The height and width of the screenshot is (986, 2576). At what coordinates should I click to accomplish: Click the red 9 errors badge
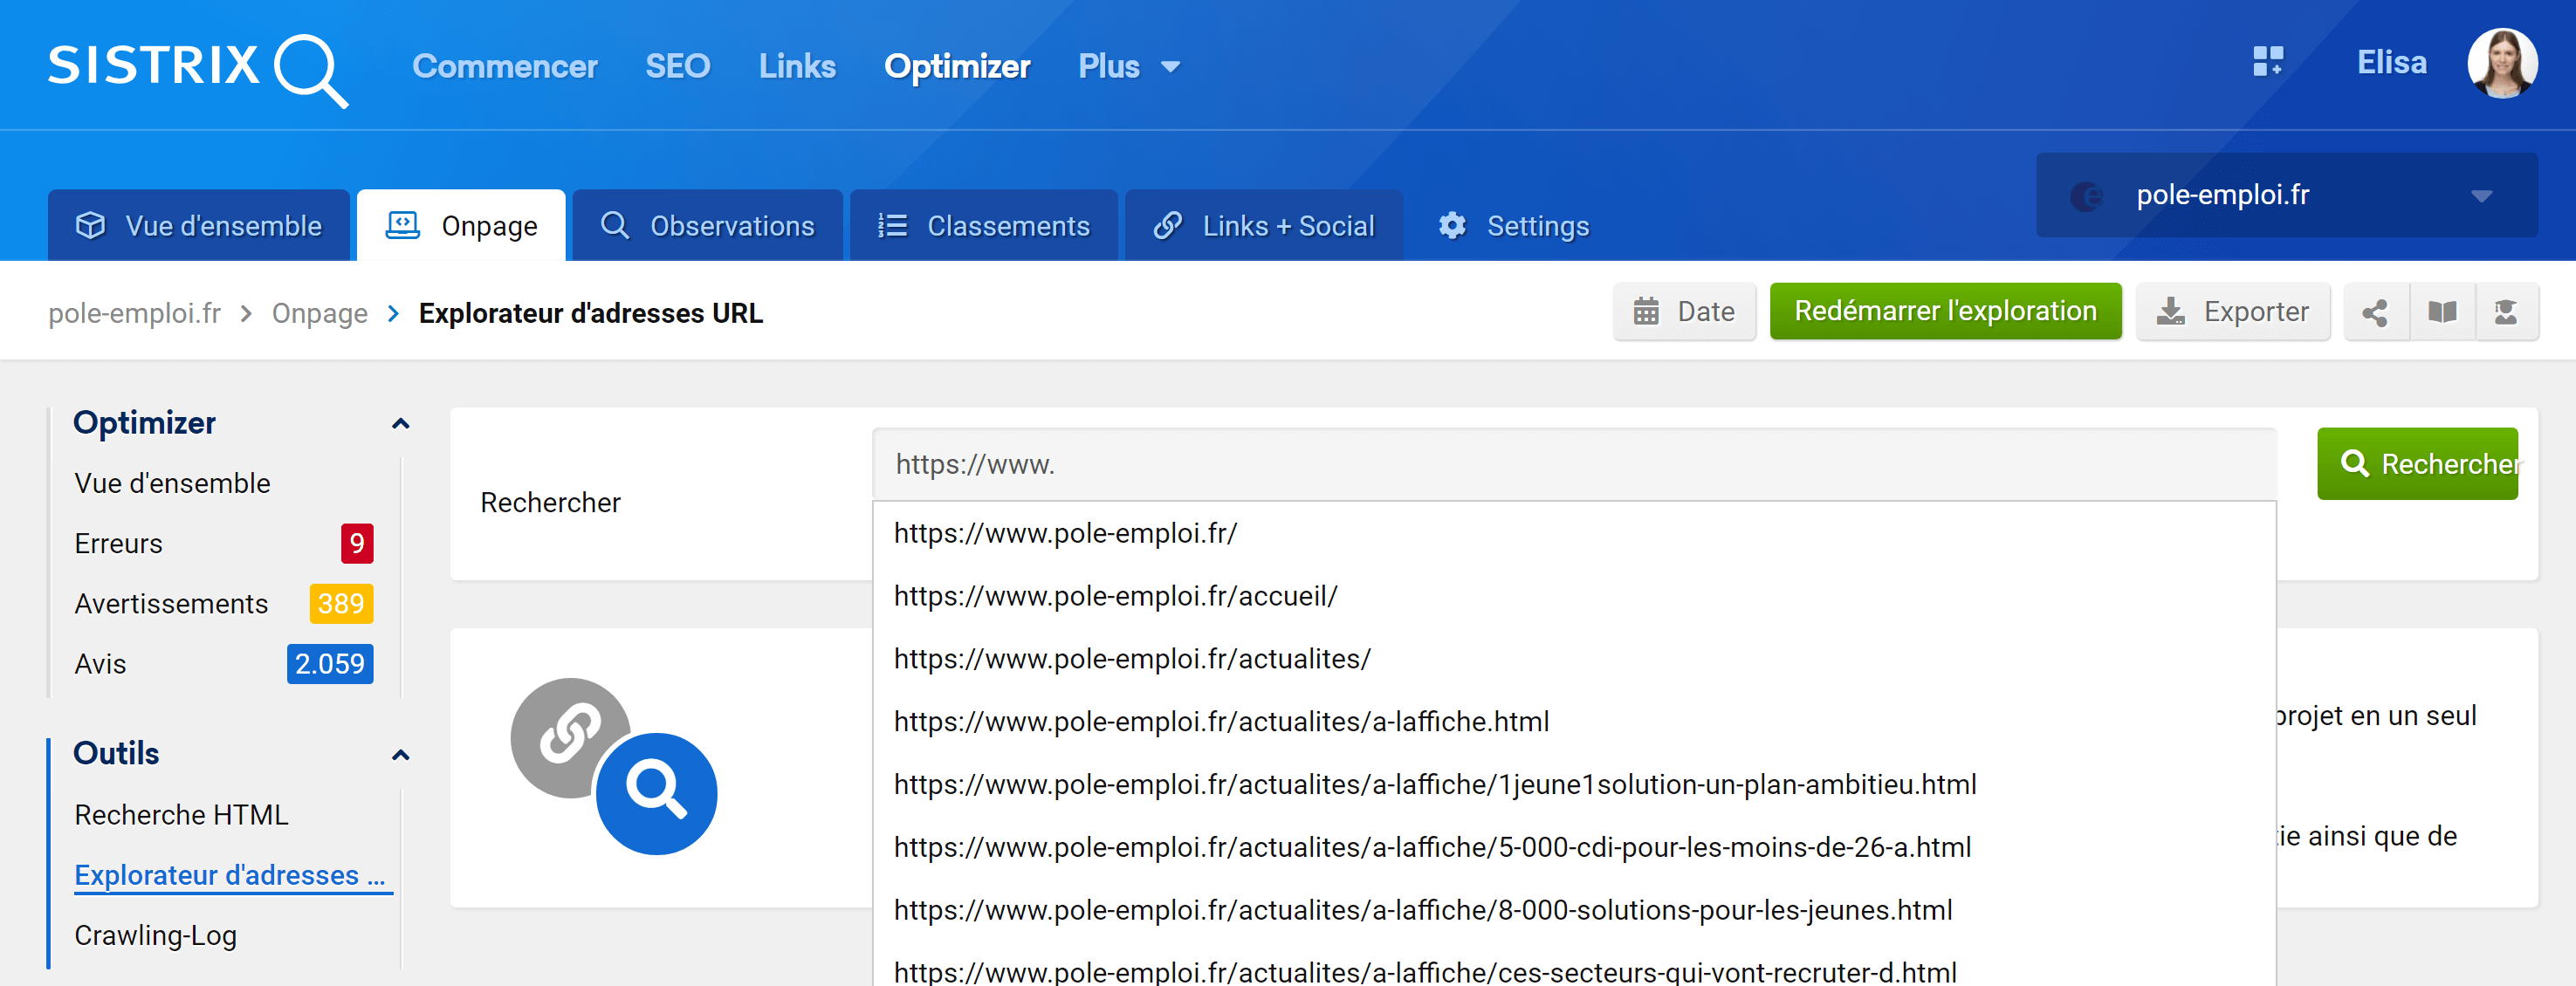point(356,543)
